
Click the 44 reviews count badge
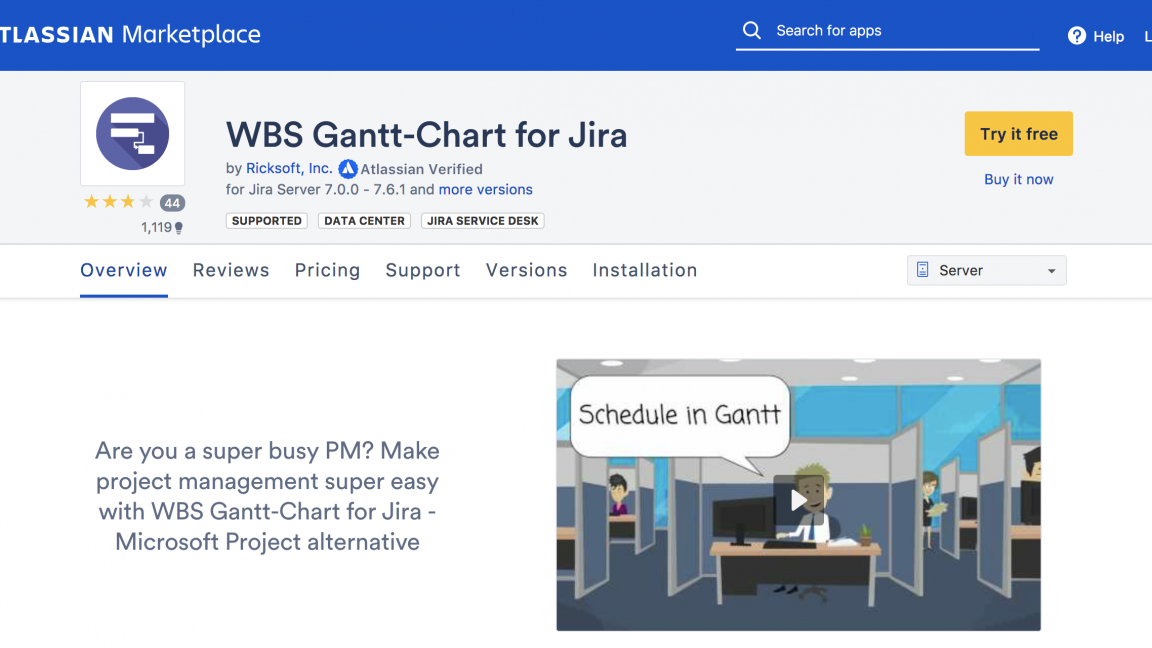click(x=173, y=203)
